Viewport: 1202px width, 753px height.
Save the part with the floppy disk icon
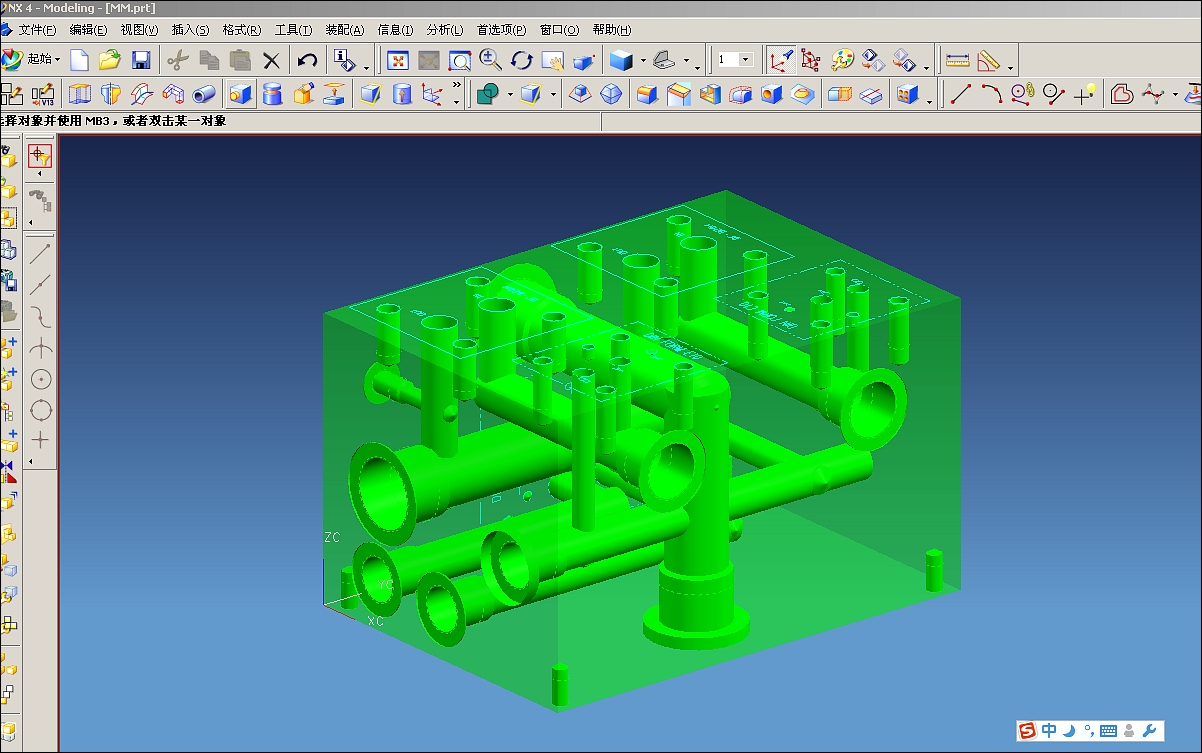141,60
